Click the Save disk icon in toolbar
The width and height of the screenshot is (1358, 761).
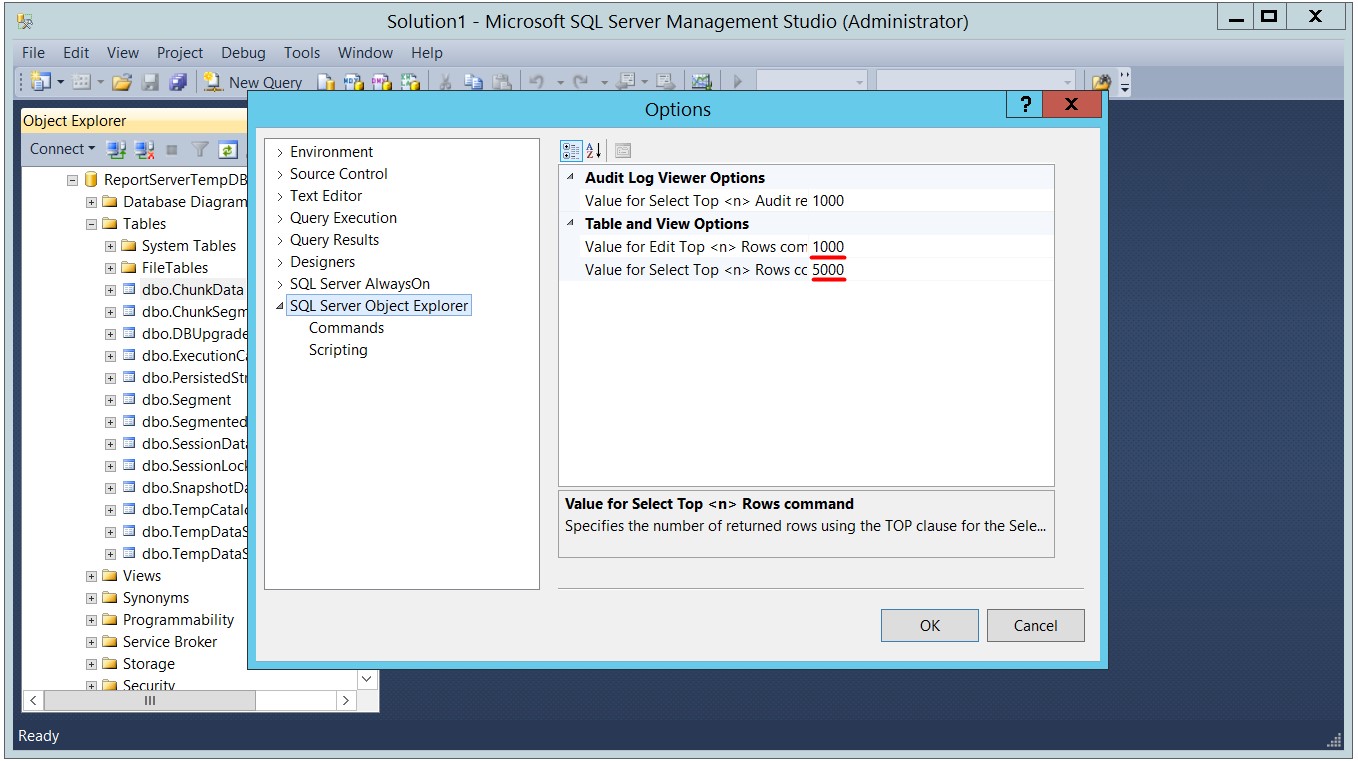click(x=151, y=82)
